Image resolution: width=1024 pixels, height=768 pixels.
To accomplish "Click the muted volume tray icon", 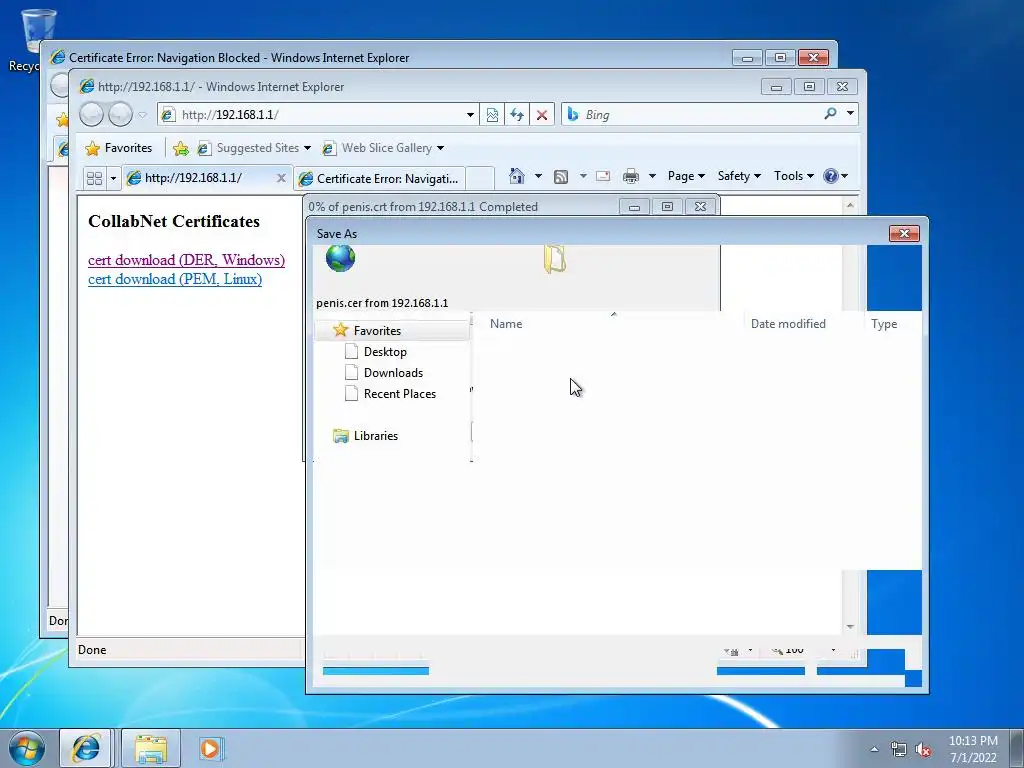I will (x=923, y=749).
